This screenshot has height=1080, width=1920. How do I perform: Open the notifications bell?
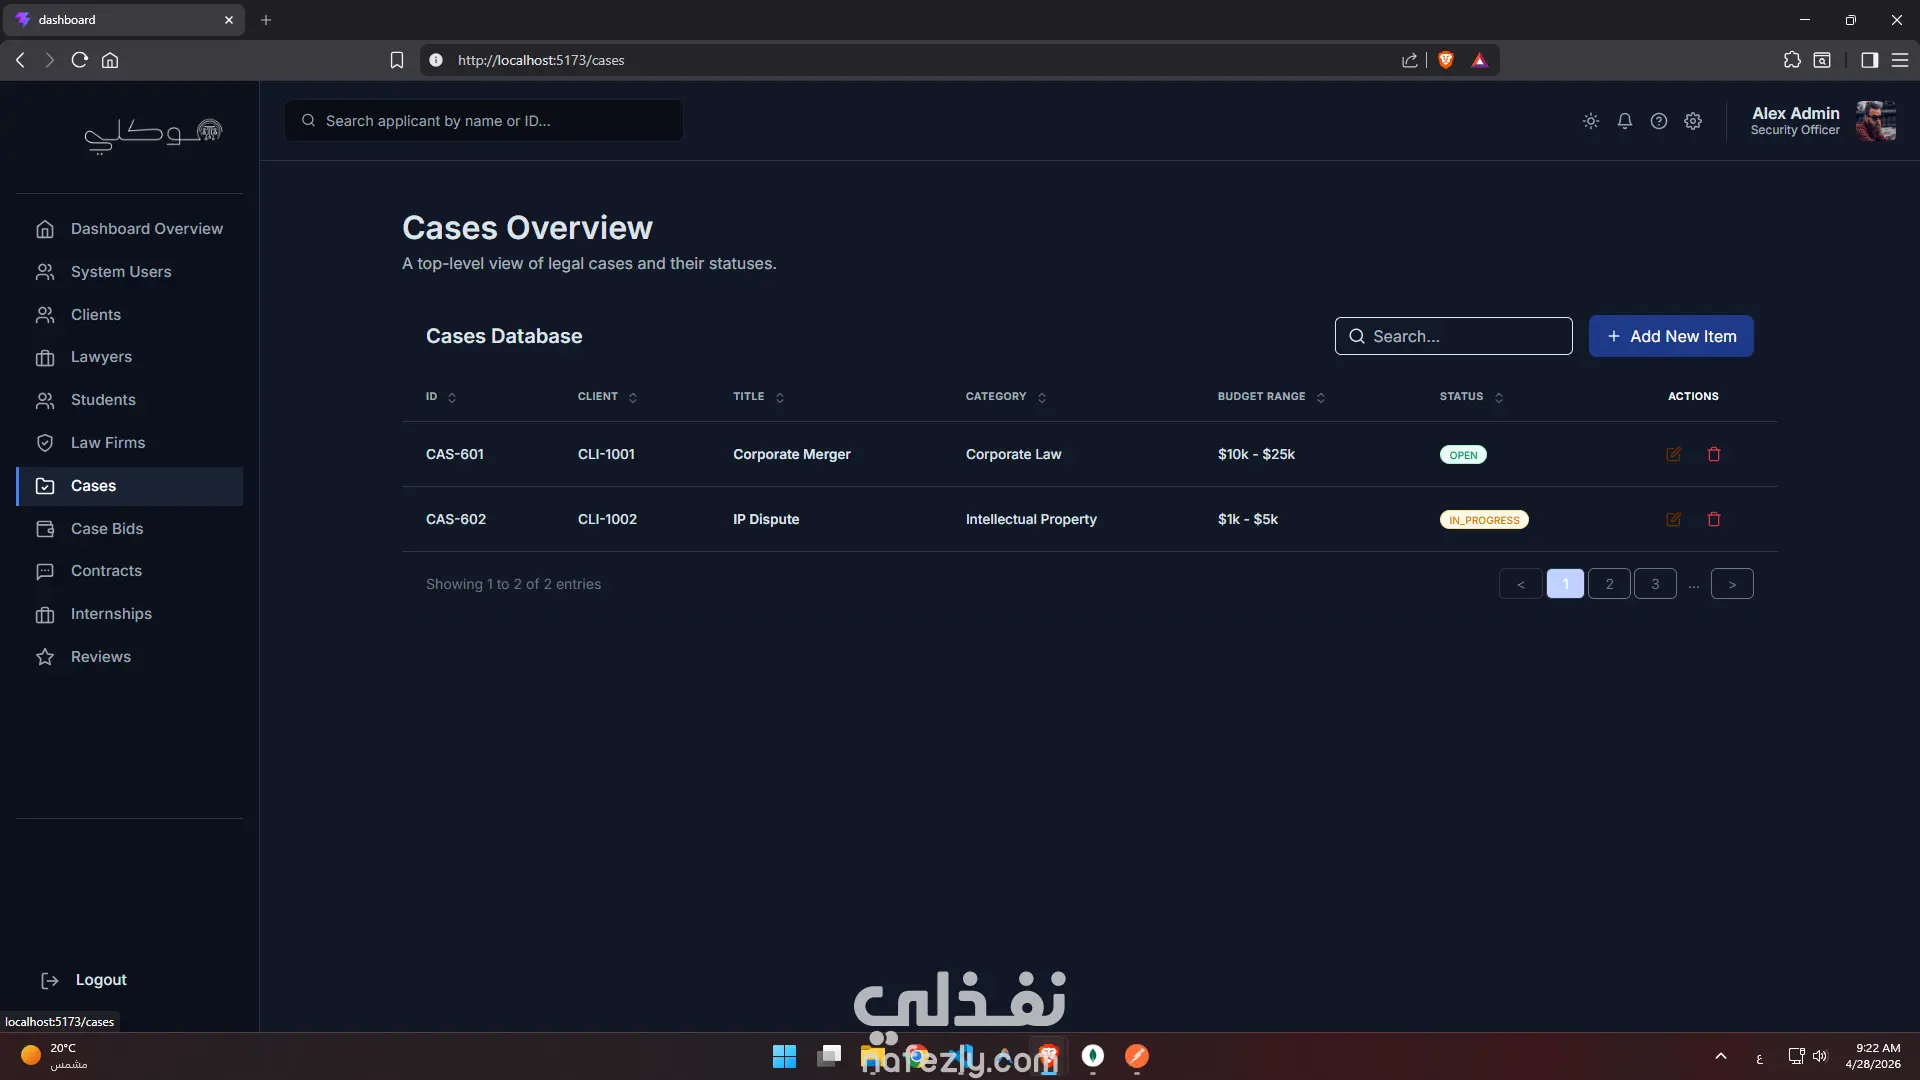(x=1625, y=121)
